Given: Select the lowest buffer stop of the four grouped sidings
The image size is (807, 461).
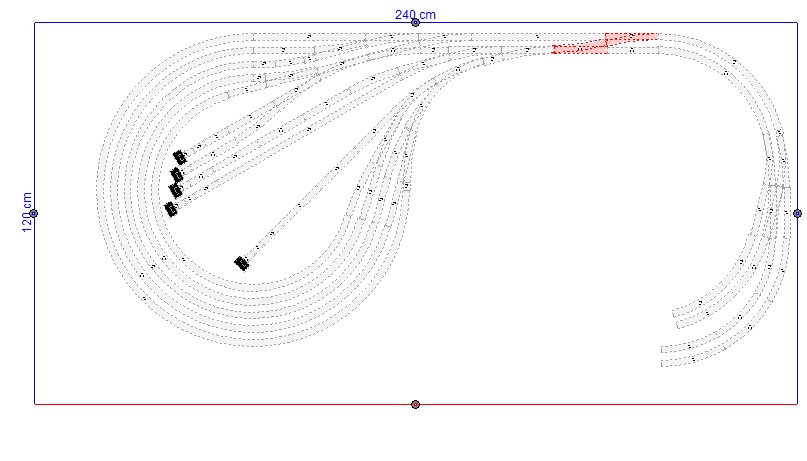Looking at the screenshot, I should tap(170, 208).
